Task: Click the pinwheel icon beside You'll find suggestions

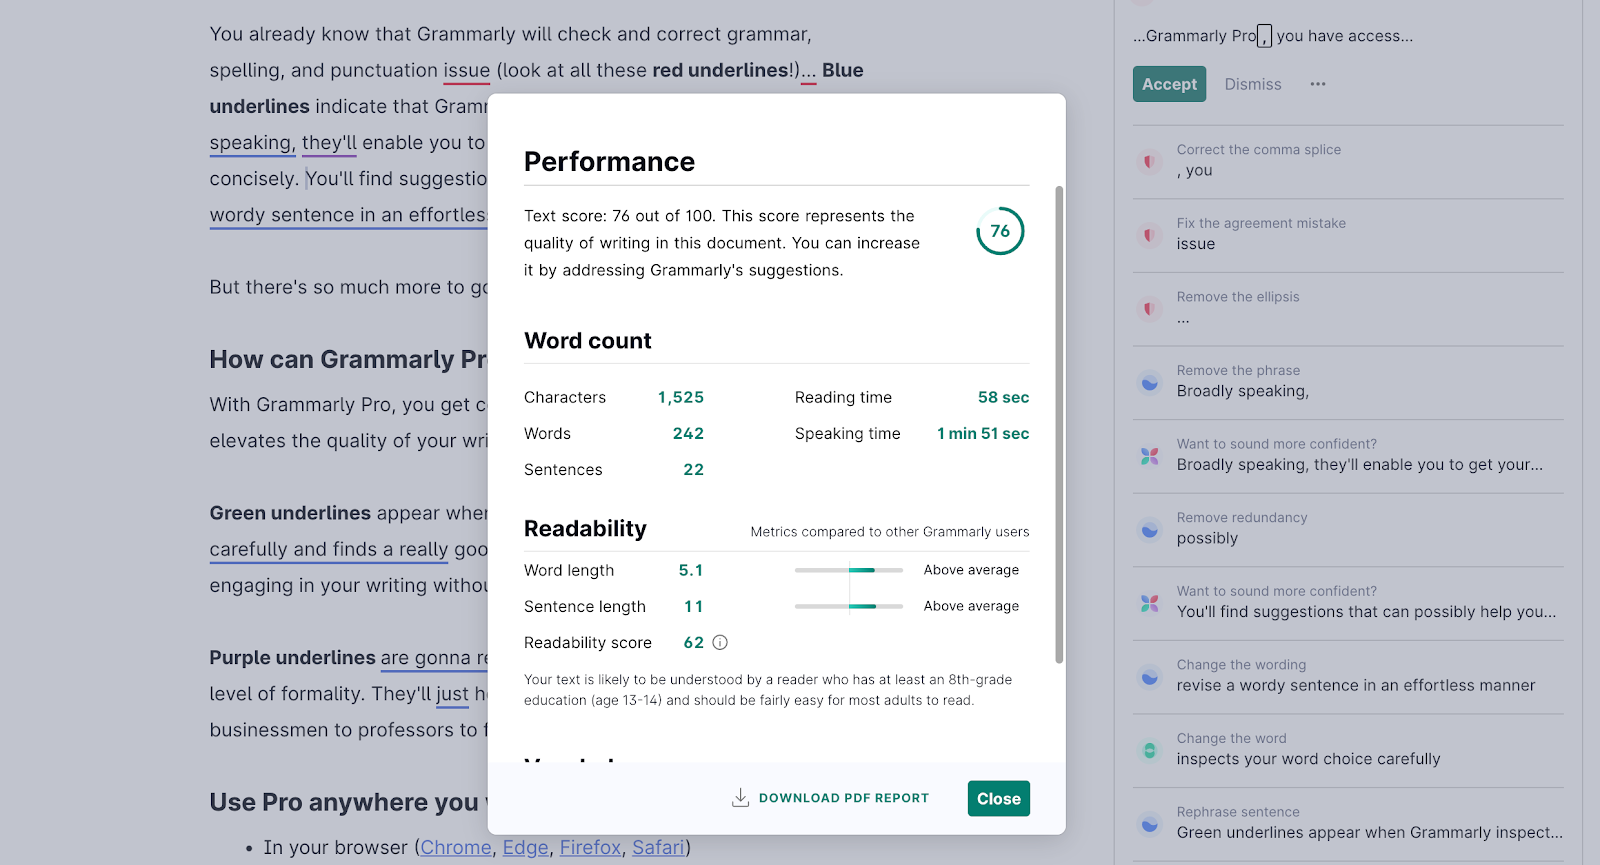Action: point(1150,603)
